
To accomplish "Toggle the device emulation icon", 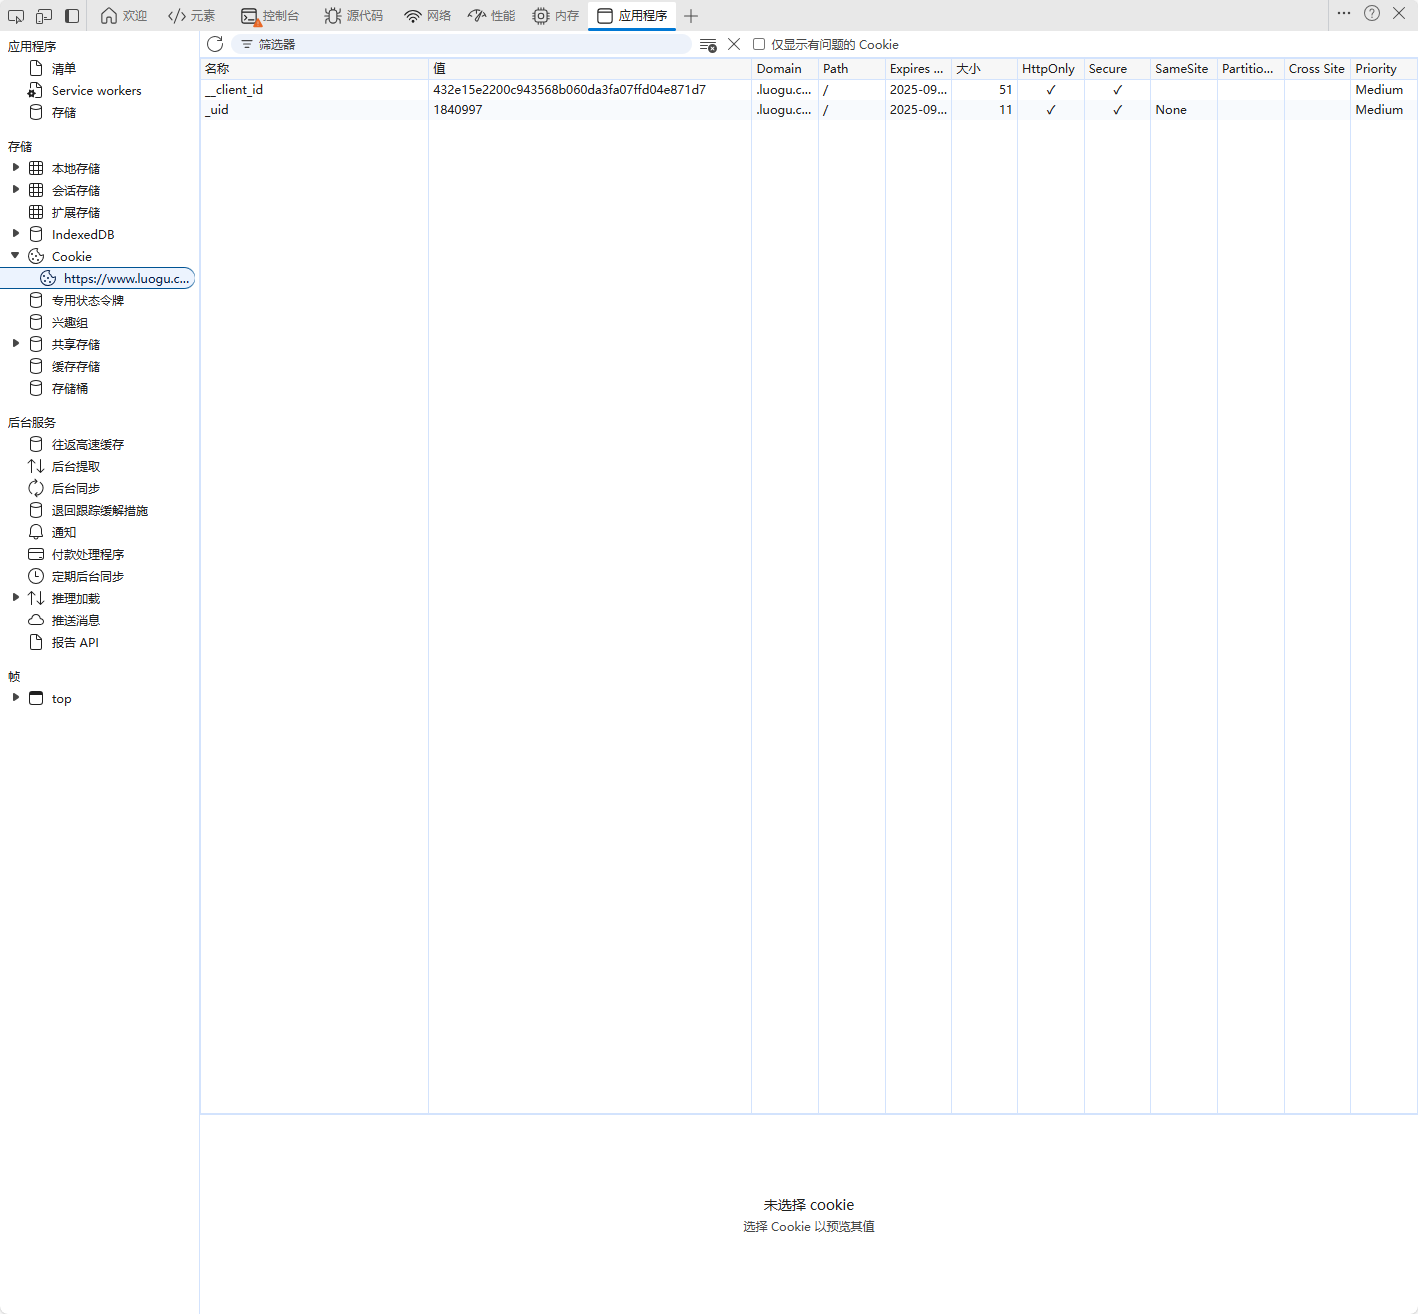I will click(44, 16).
